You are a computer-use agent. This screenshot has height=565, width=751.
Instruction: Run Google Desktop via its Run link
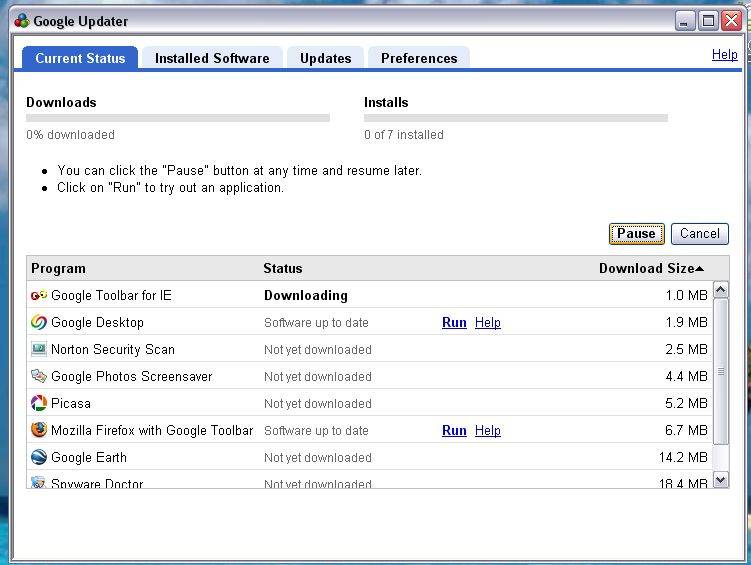click(454, 323)
